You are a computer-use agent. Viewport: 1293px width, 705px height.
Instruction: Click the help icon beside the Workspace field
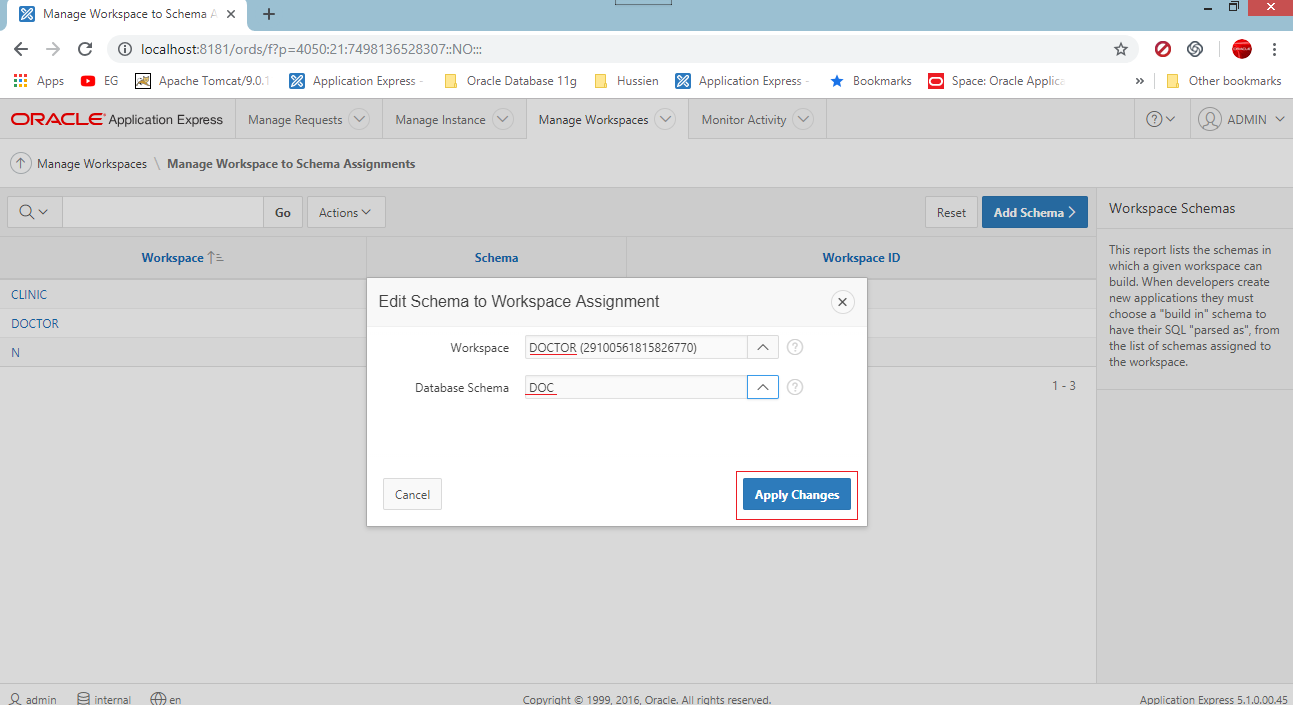point(794,347)
